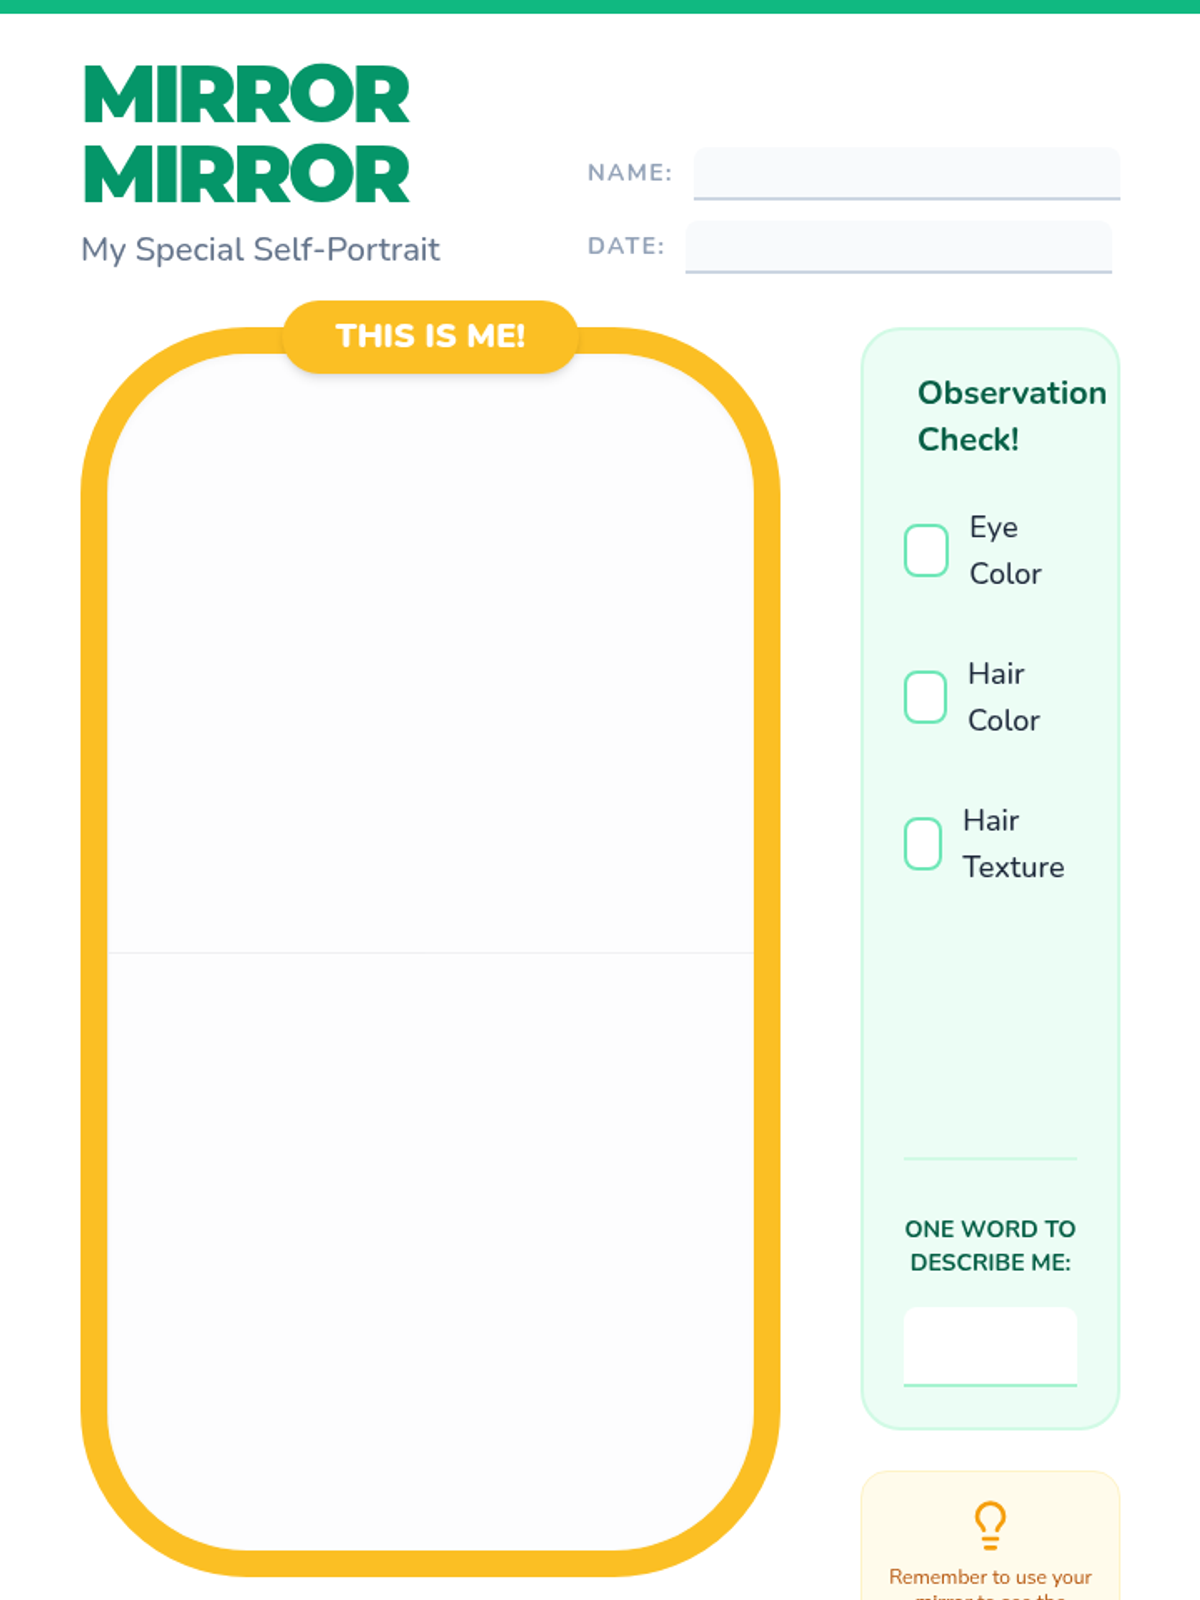Viewport: 1200px width, 1600px height.
Task: Click inside the self-portrait drawing area
Action: coord(430,950)
